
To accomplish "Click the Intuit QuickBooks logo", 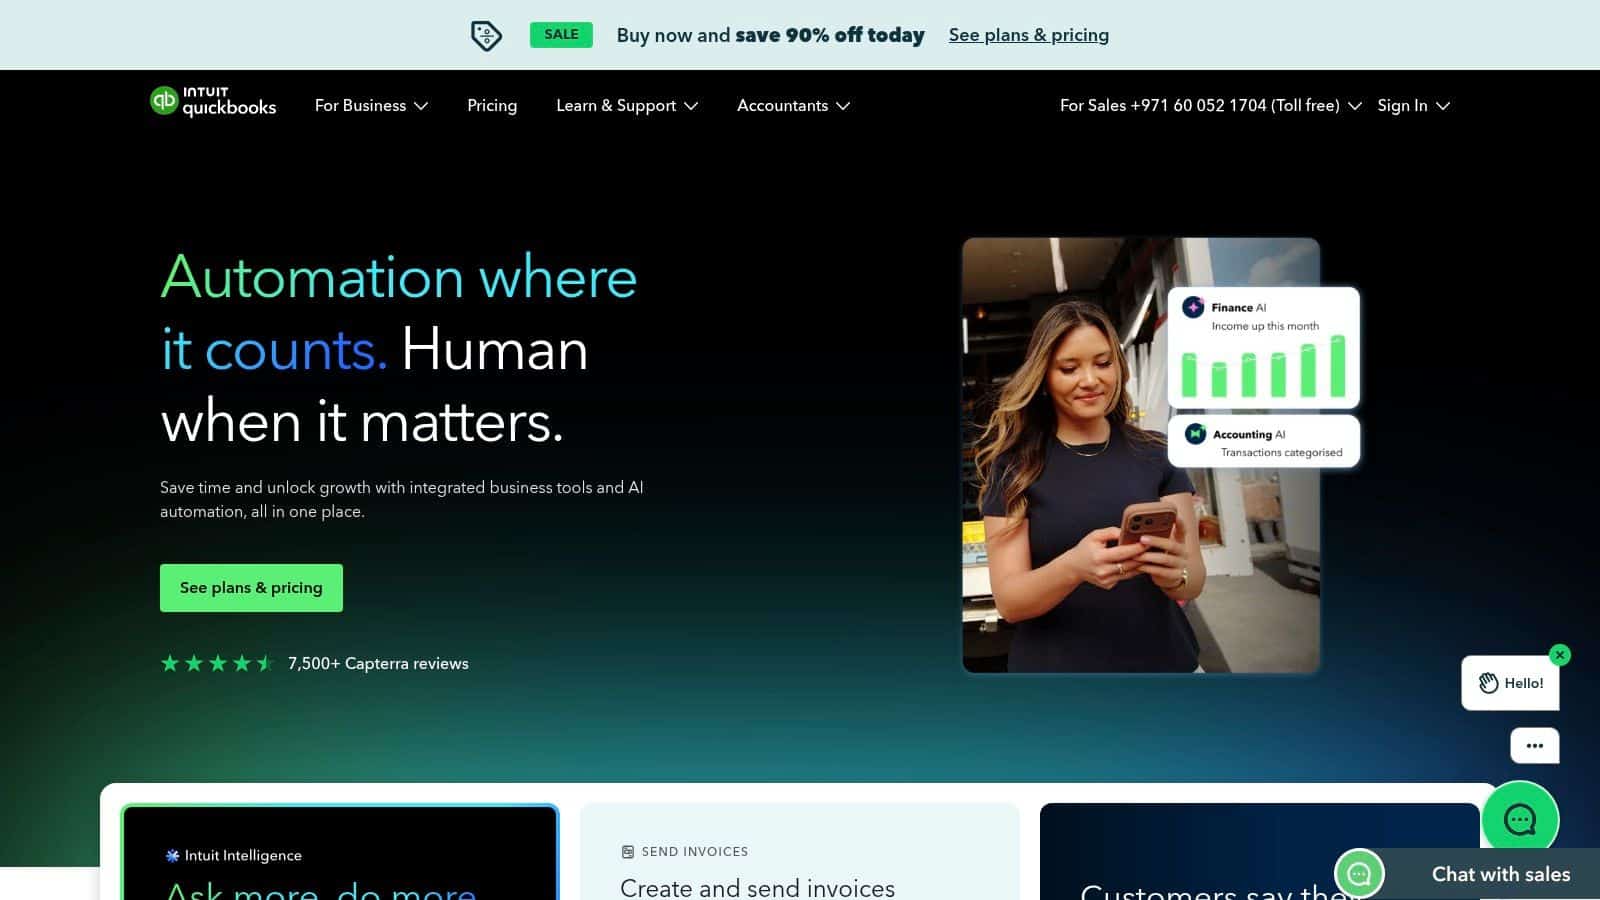I will pyautogui.click(x=213, y=102).
